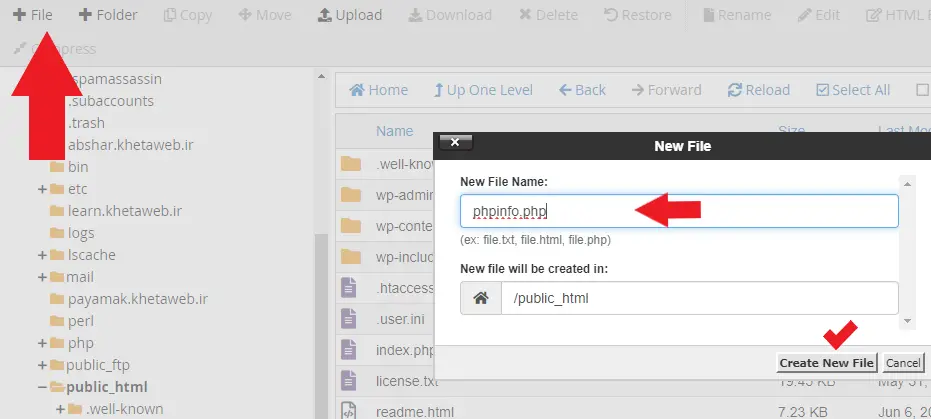Click the tree panel scroll-up arrow
This screenshot has width=931, height=419.
[x=321, y=76]
